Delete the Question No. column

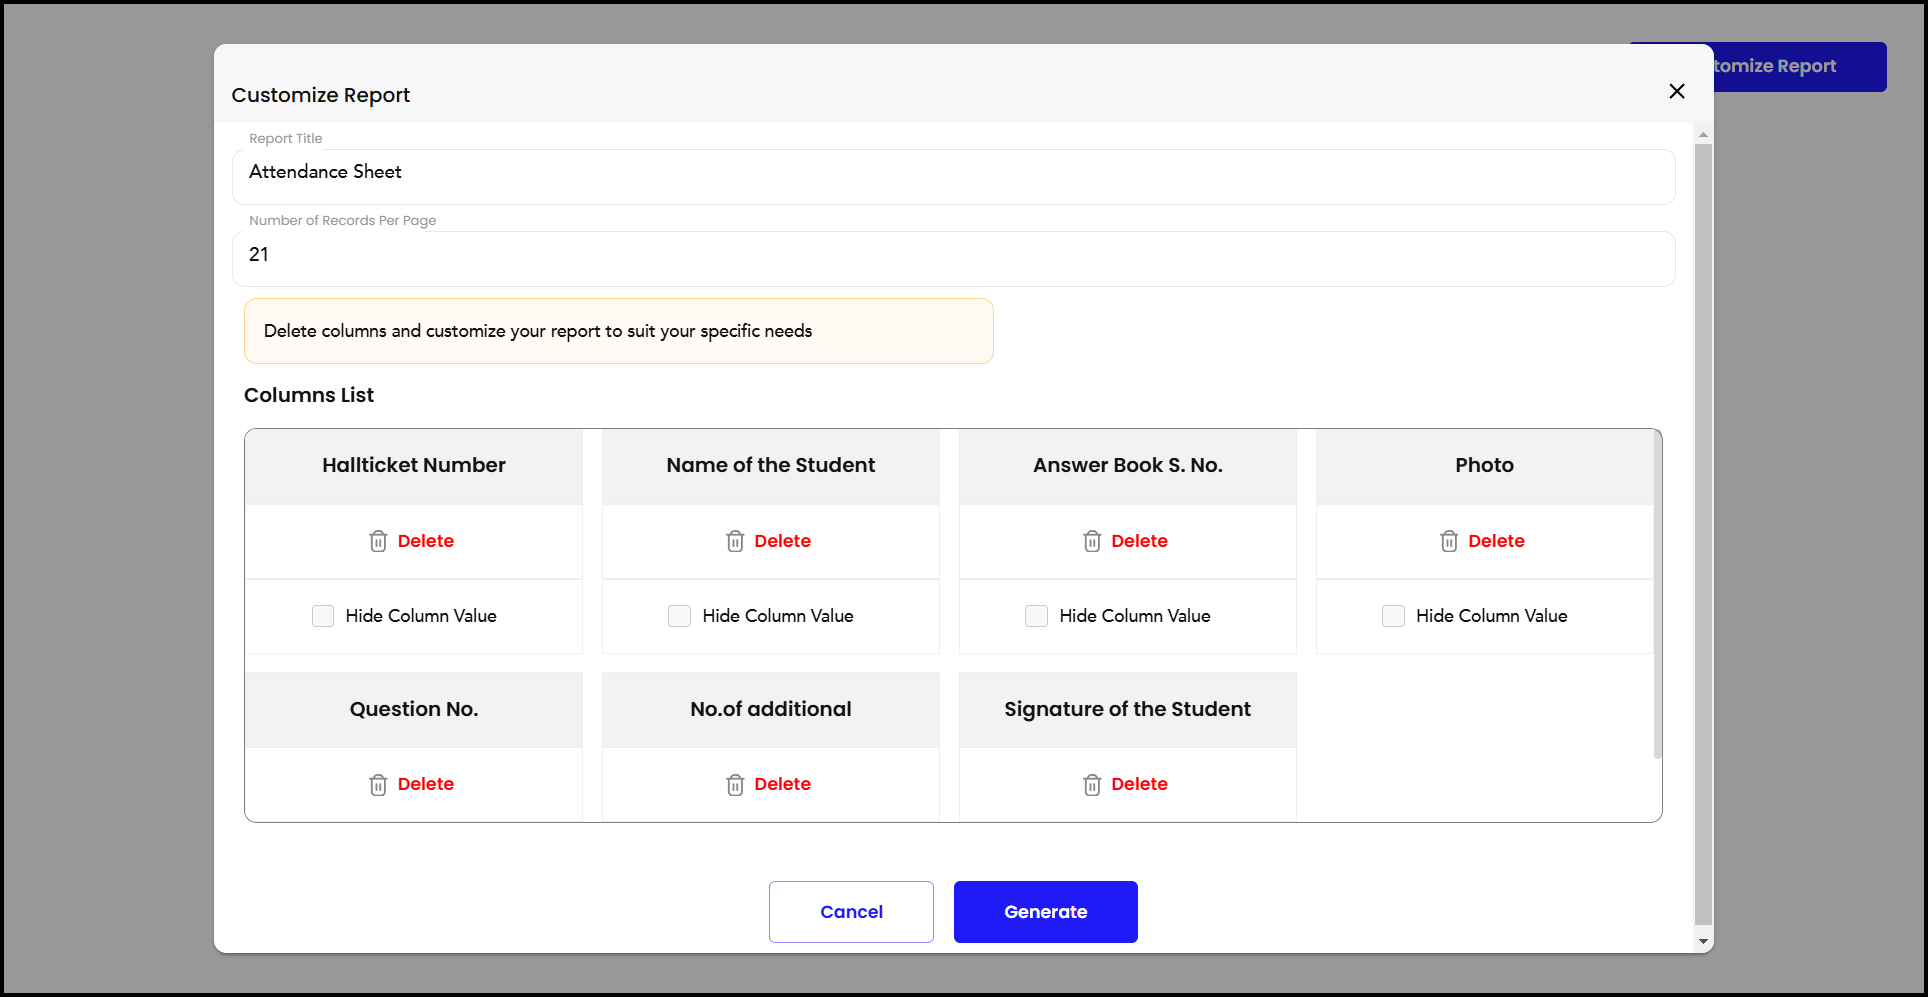pyautogui.click(x=426, y=784)
